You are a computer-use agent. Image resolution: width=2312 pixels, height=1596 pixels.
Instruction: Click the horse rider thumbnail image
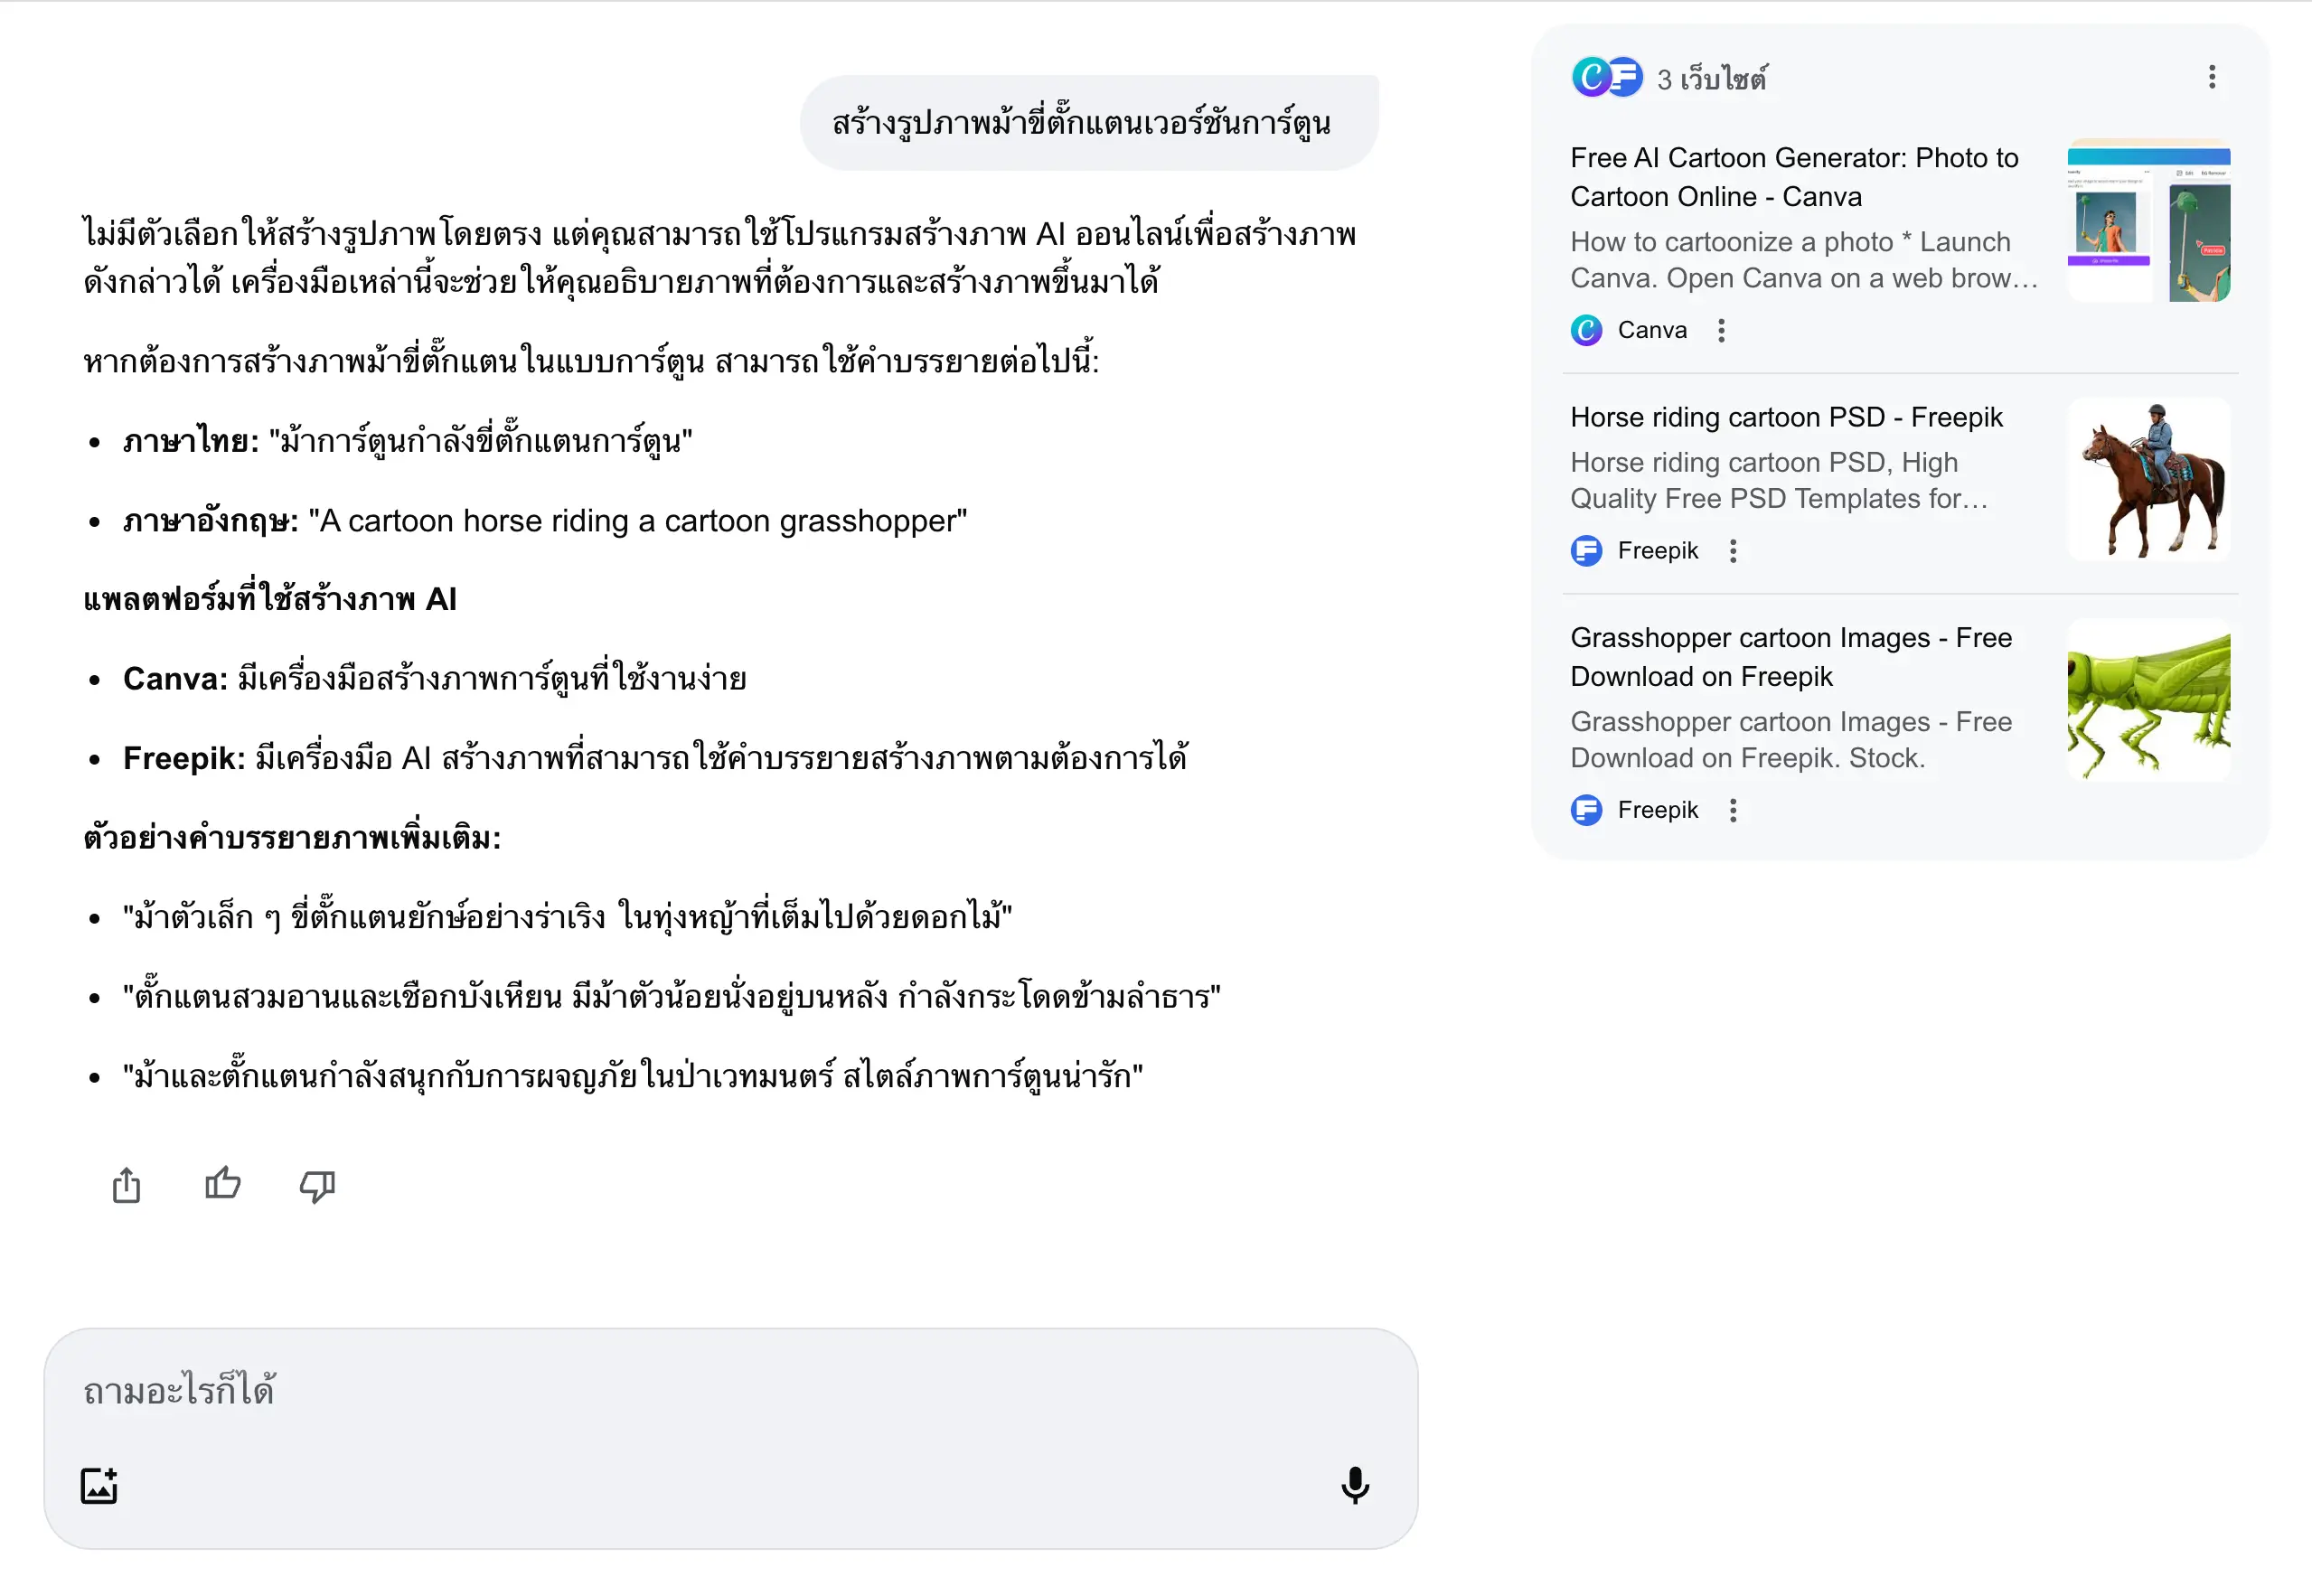(x=2148, y=480)
